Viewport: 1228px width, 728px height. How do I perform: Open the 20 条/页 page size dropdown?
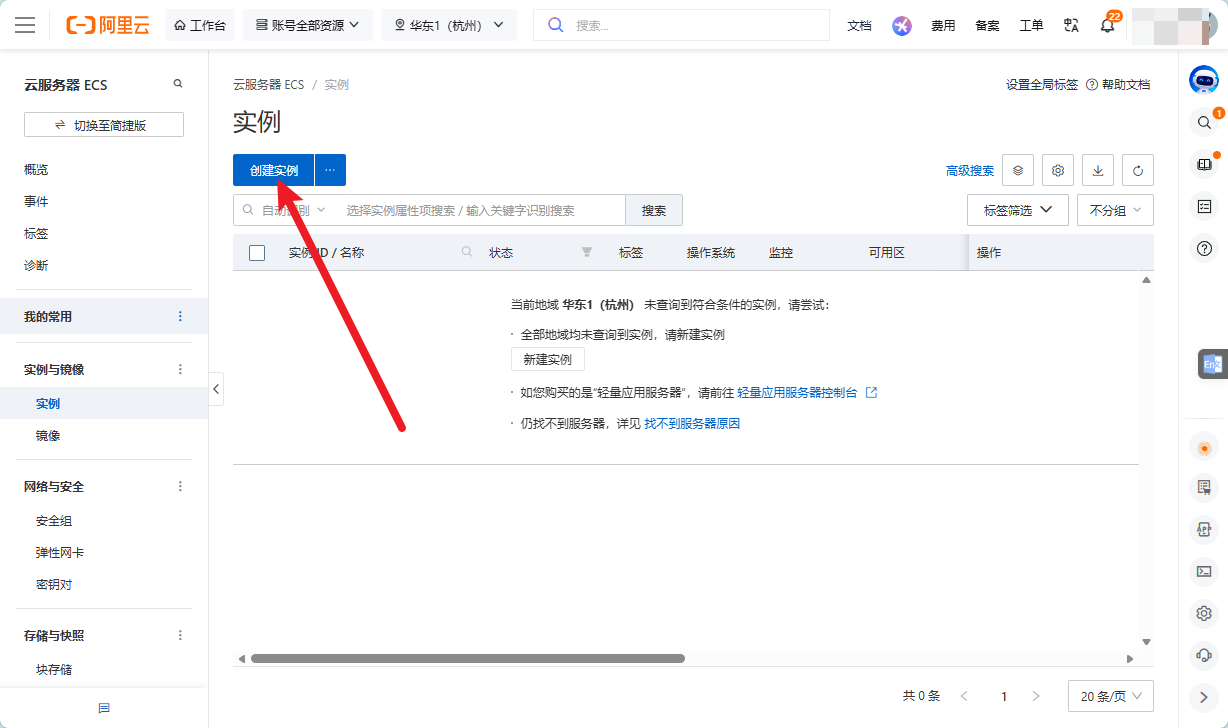pyautogui.click(x=1111, y=696)
